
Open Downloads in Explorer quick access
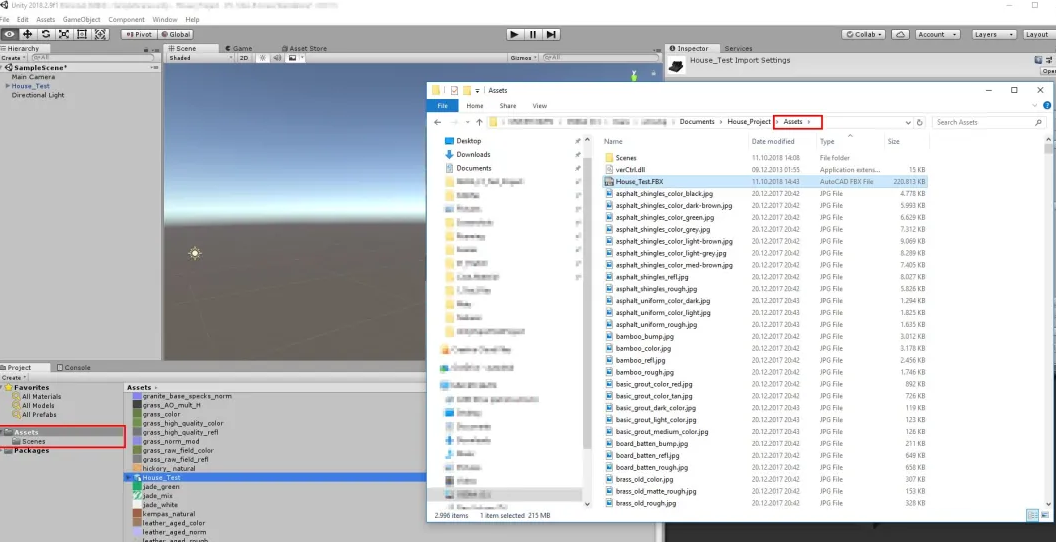473,155
